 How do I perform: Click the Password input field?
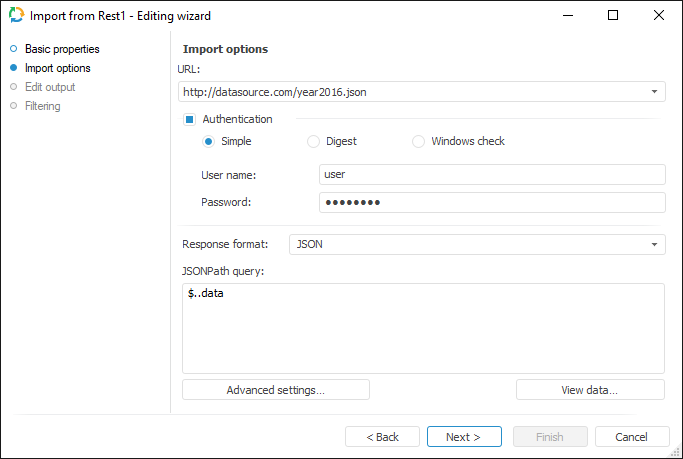click(x=491, y=203)
